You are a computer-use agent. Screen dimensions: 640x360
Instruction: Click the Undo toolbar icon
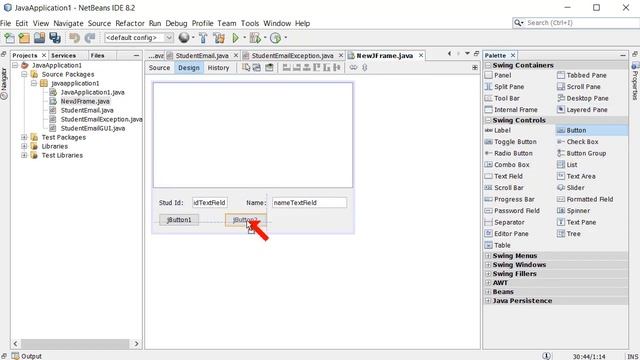click(x=74, y=38)
